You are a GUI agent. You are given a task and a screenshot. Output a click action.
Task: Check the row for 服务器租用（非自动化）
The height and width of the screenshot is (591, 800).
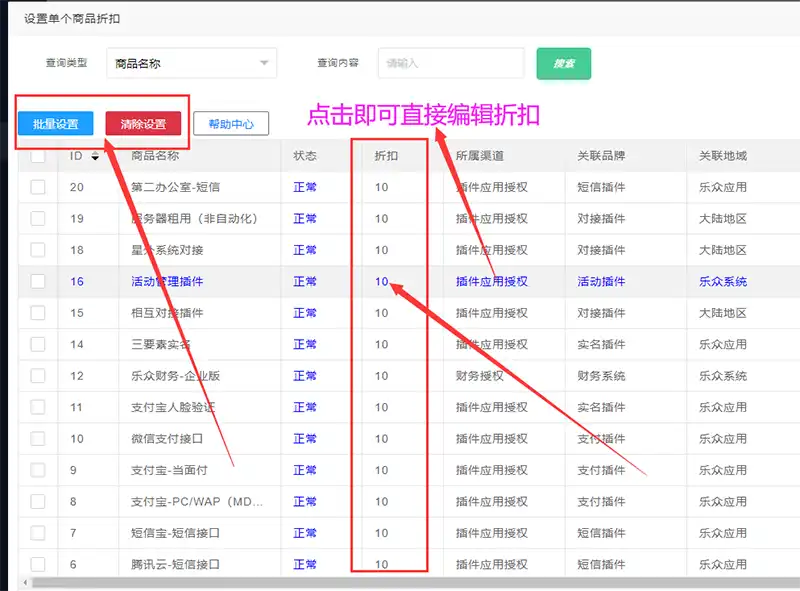pyautogui.click(x=38, y=218)
